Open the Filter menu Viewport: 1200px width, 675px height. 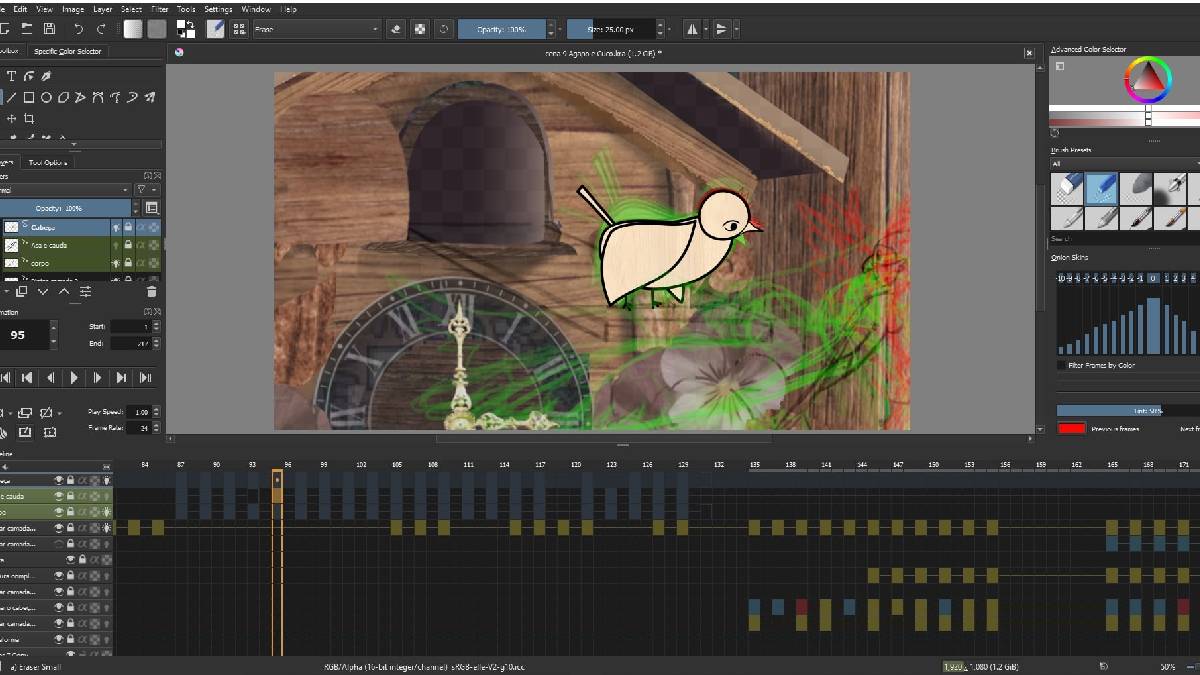click(160, 9)
